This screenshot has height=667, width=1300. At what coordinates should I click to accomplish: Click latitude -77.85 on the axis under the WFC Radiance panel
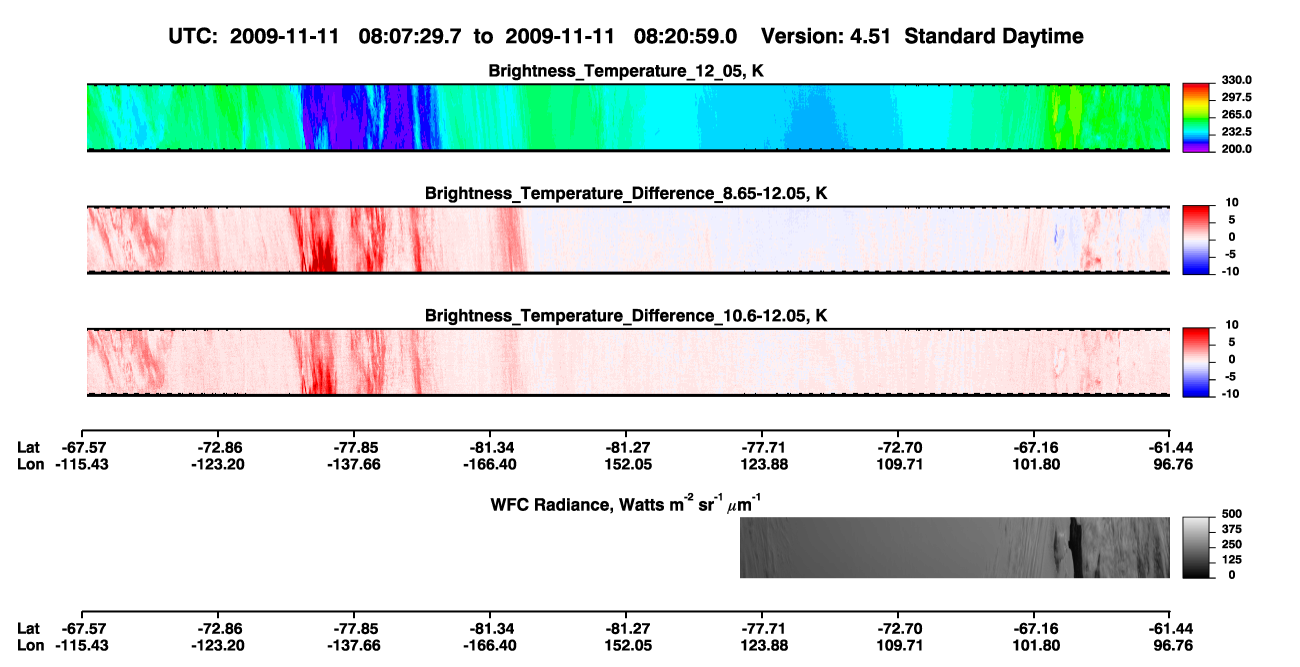coord(353,628)
